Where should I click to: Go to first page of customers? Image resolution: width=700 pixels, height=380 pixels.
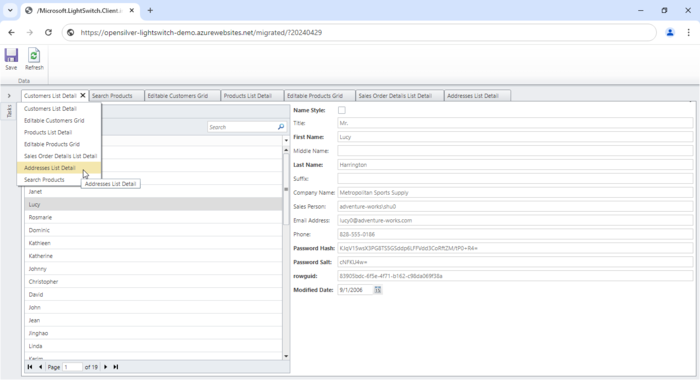point(30,367)
